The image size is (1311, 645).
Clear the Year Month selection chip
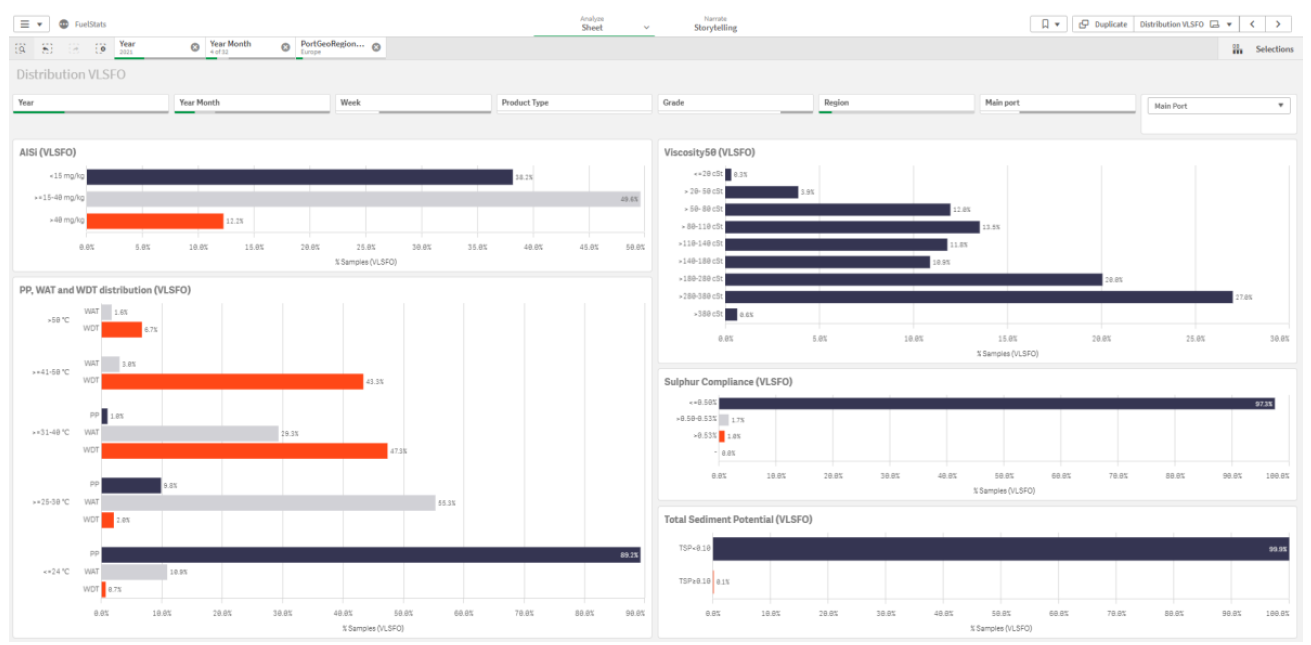(285, 47)
